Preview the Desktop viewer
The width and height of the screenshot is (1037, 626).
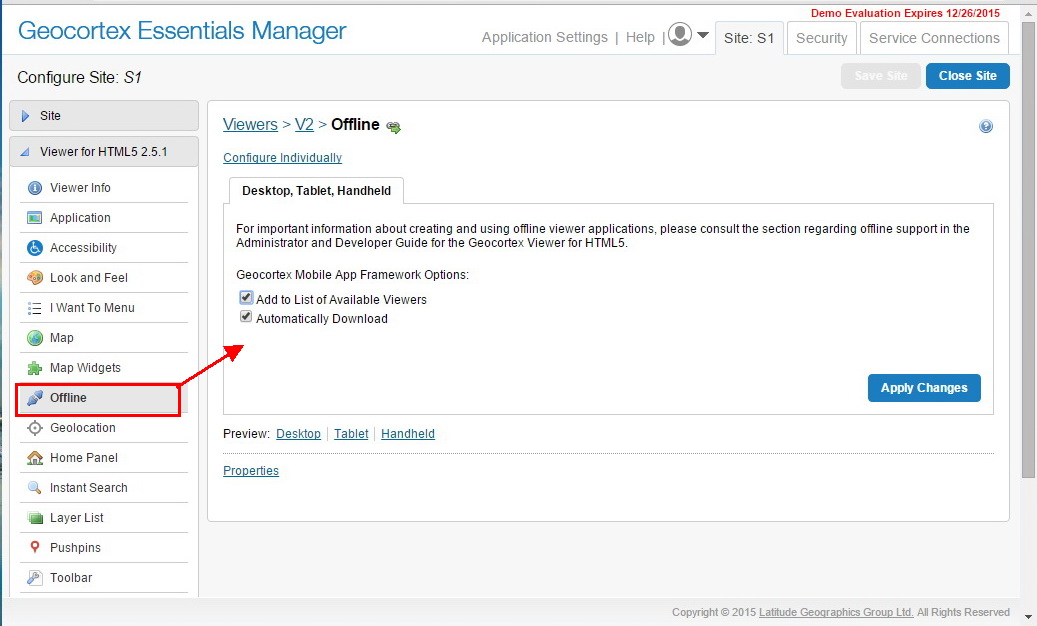point(298,434)
